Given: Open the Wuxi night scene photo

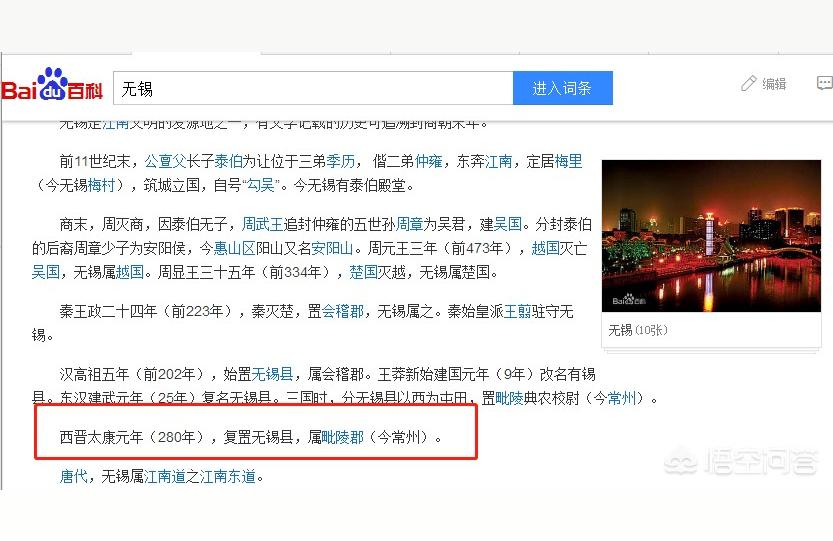Looking at the screenshot, I should pos(711,236).
